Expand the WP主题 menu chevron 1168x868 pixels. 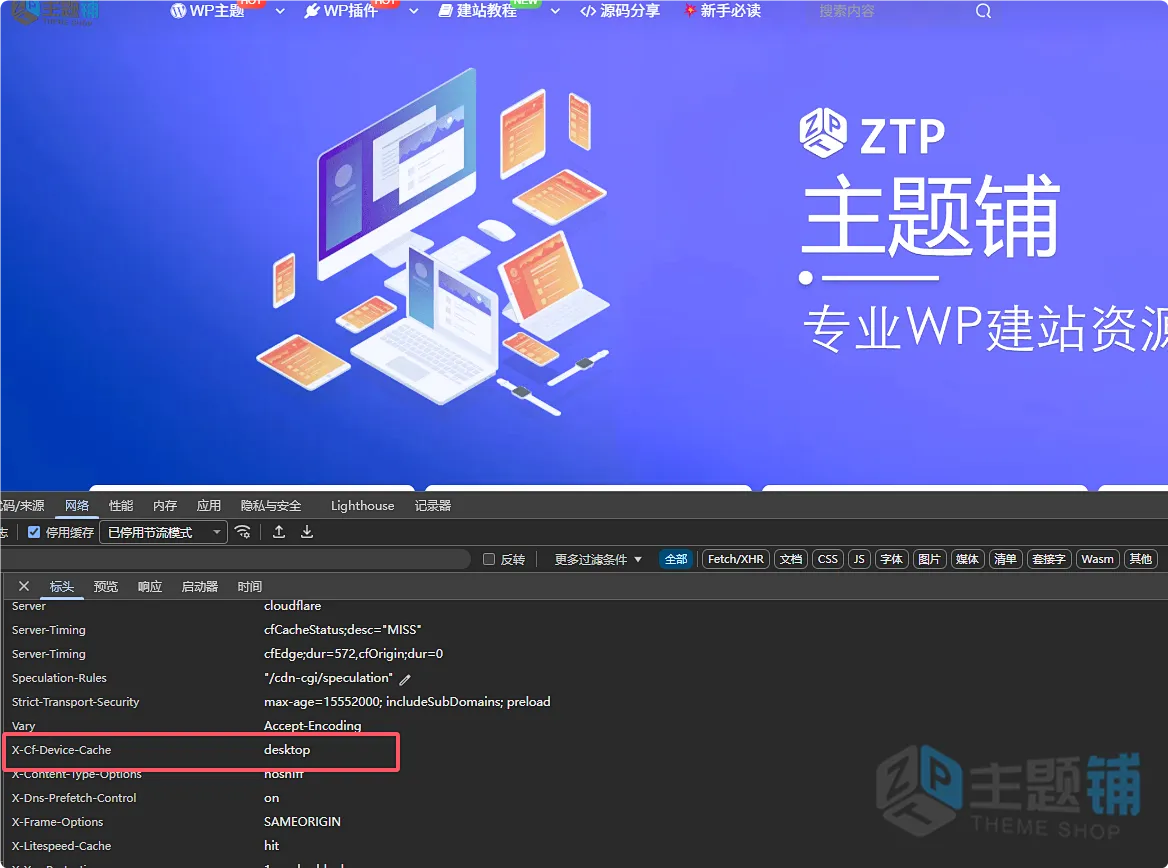coord(280,11)
